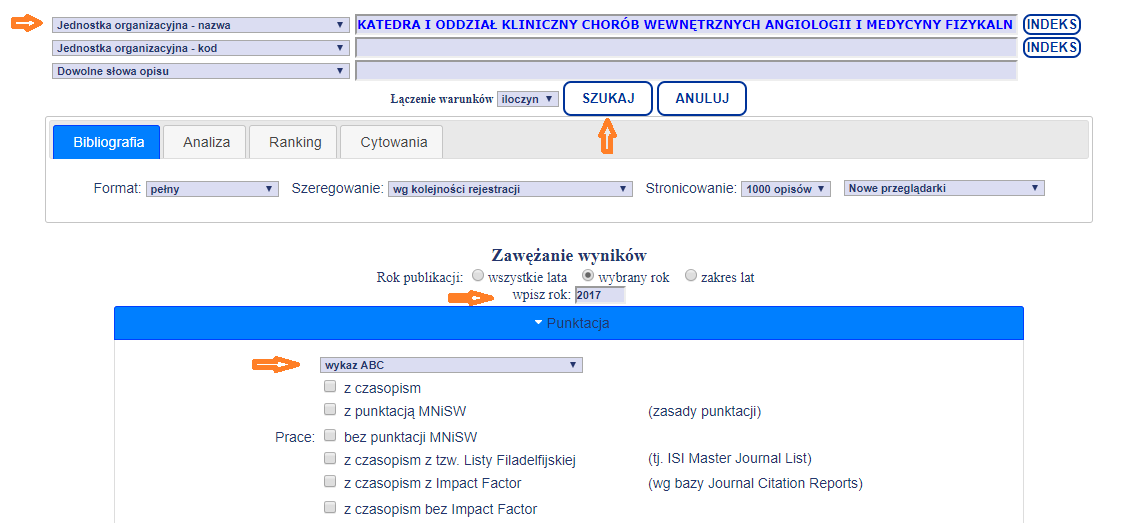Select the Bibliografia tab

point(108,142)
